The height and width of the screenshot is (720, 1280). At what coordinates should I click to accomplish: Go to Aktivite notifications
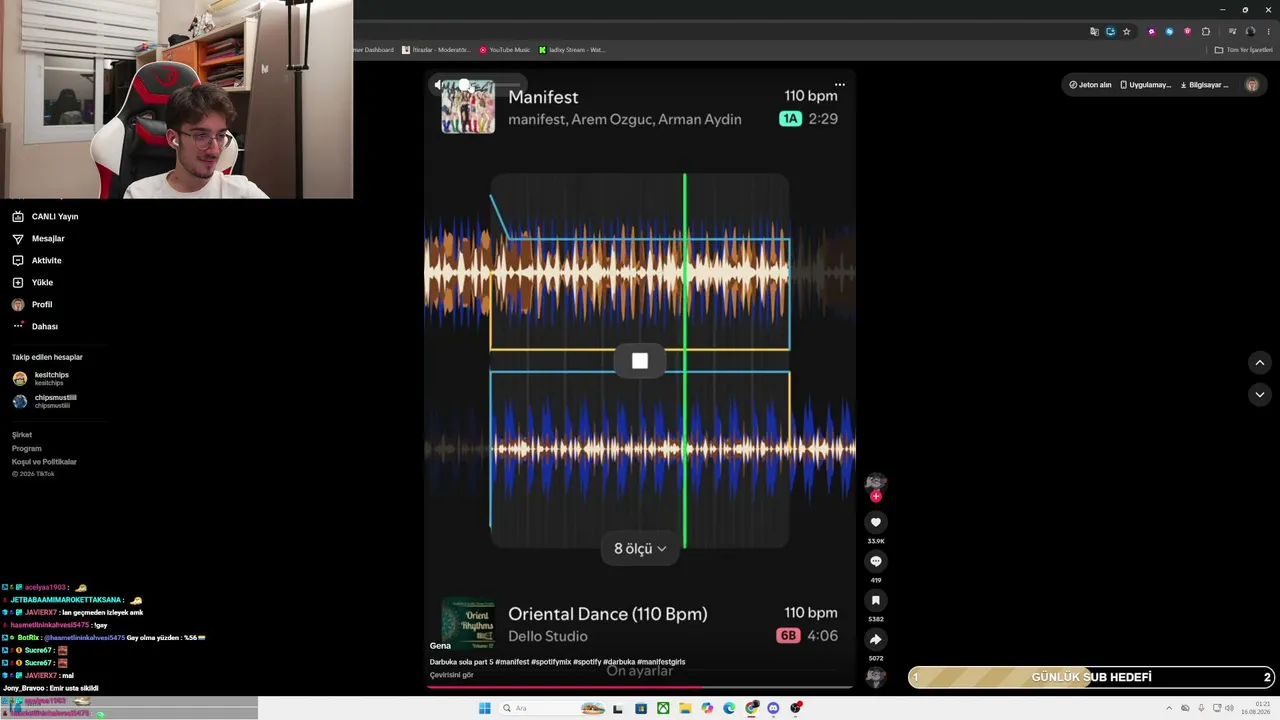(x=37, y=260)
